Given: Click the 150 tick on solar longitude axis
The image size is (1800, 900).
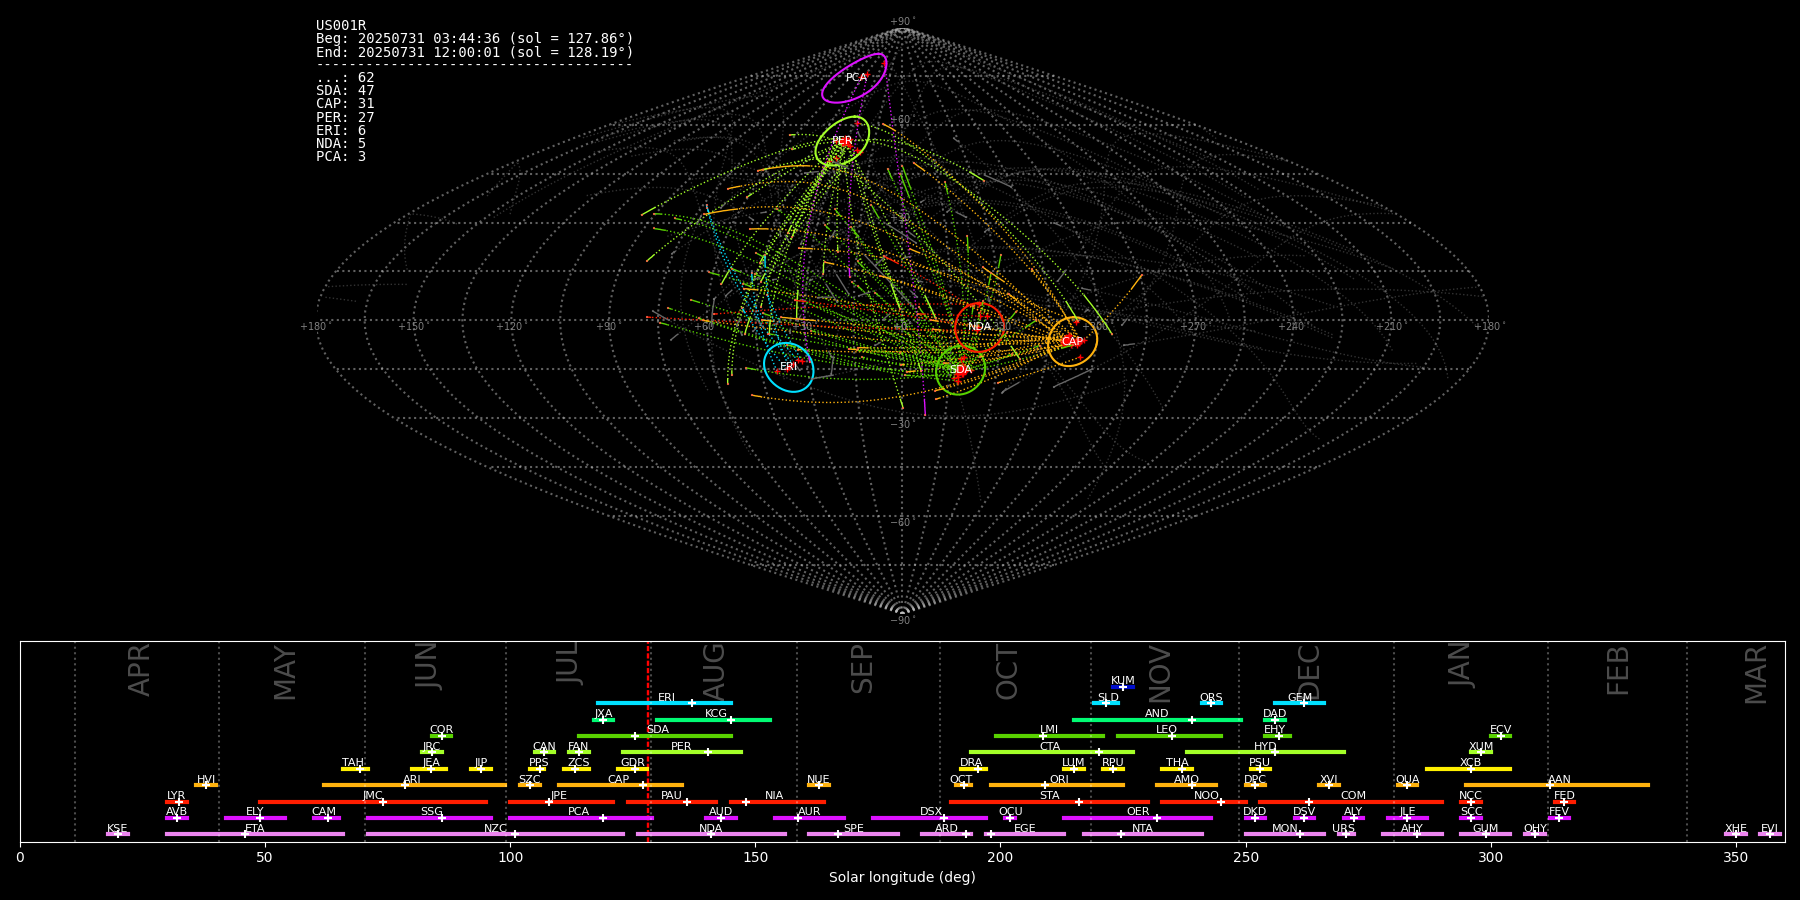Looking at the screenshot, I should click(x=755, y=857).
